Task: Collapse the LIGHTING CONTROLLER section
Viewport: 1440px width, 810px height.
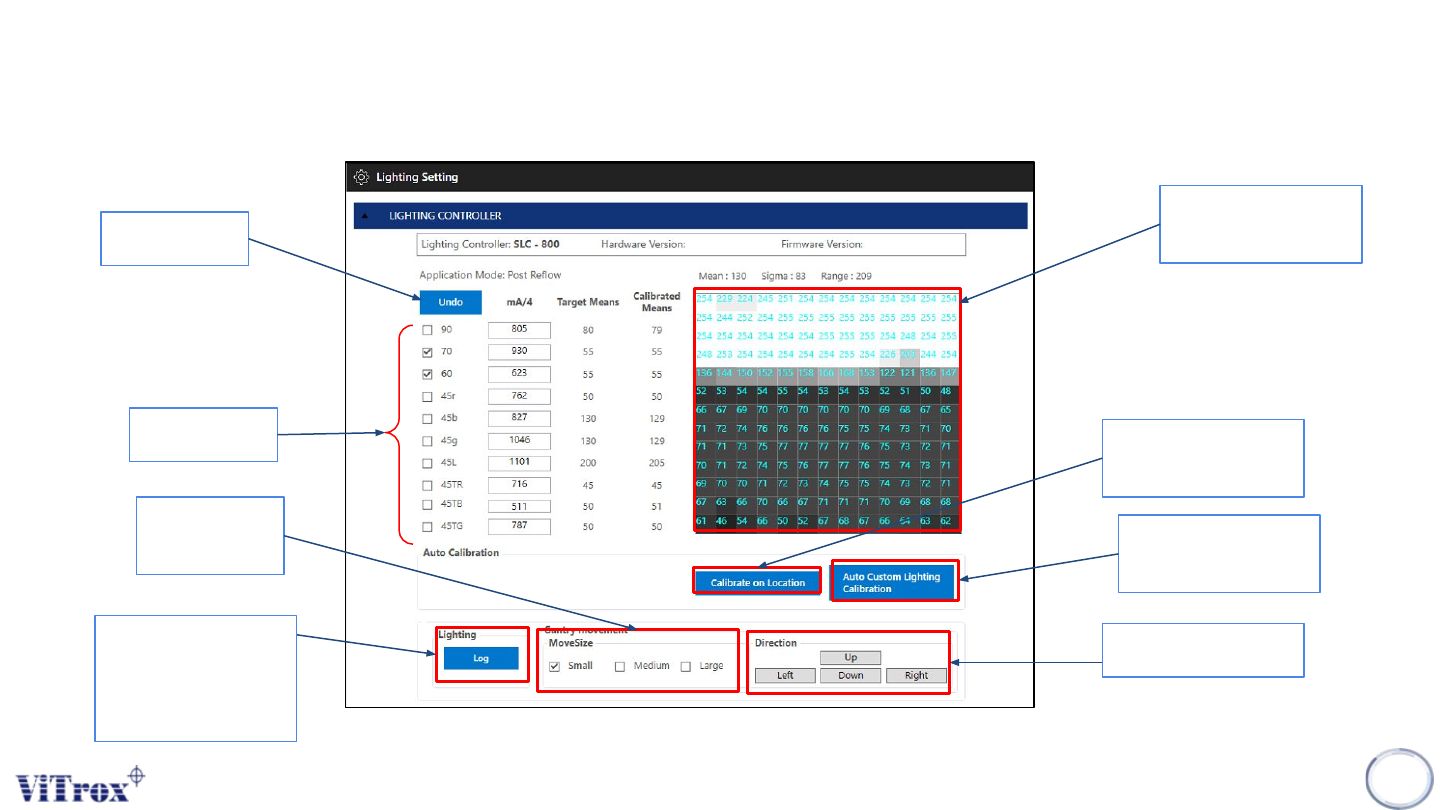Action: point(363,216)
